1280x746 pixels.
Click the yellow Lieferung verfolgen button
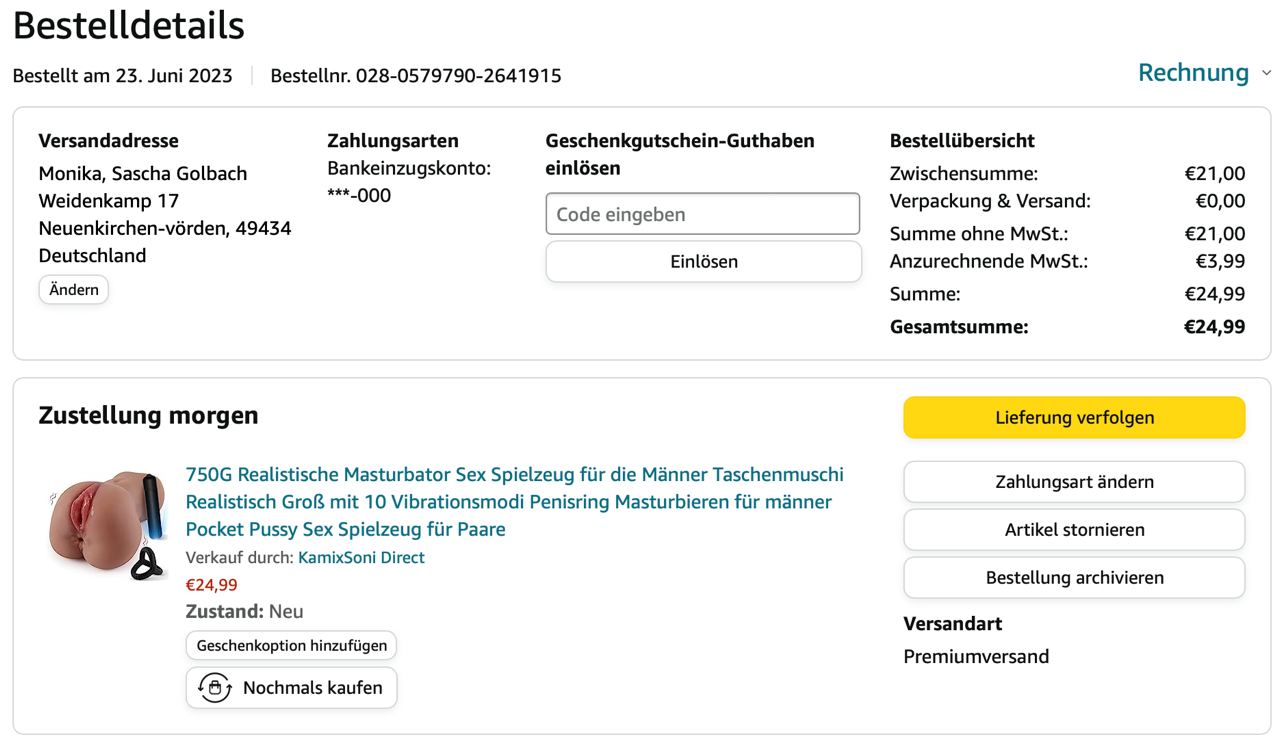tap(1074, 418)
